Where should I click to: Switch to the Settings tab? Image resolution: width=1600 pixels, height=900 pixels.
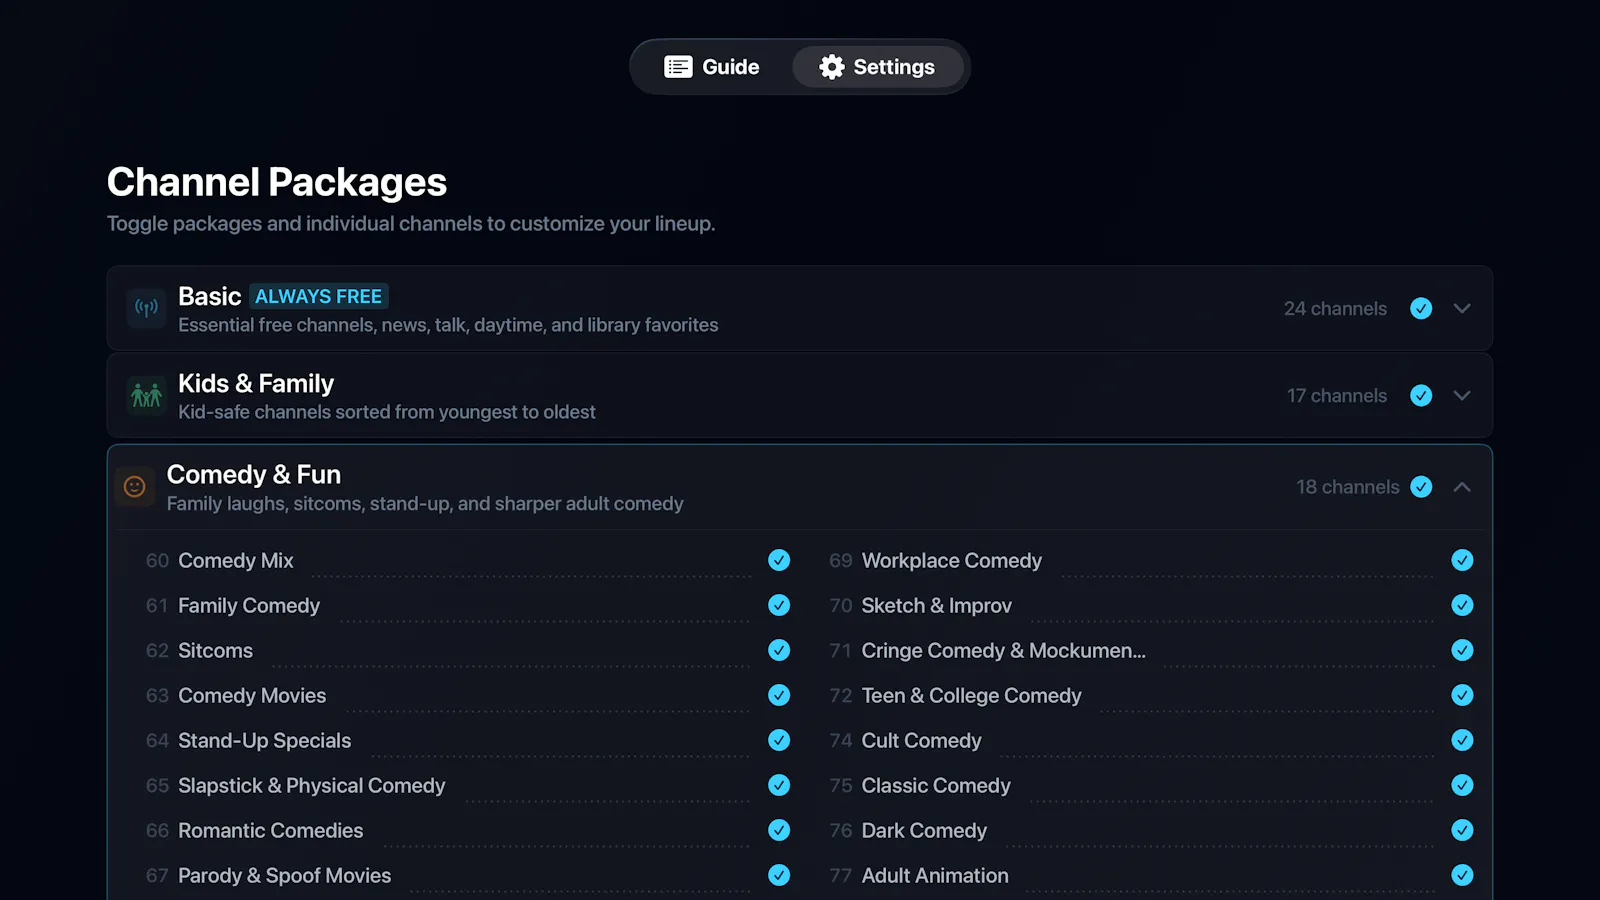pos(877,67)
